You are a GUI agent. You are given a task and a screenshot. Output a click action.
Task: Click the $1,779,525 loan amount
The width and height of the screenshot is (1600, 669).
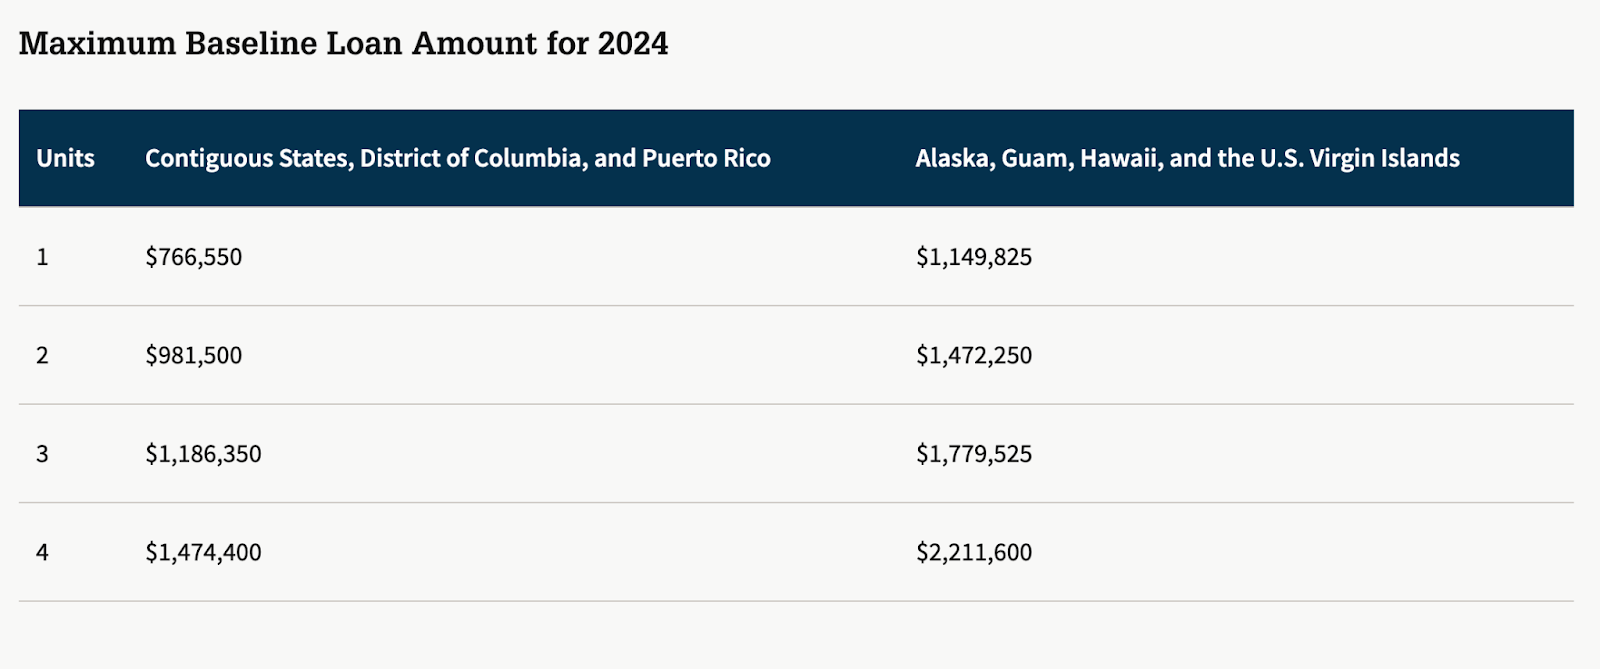tap(973, 454)
